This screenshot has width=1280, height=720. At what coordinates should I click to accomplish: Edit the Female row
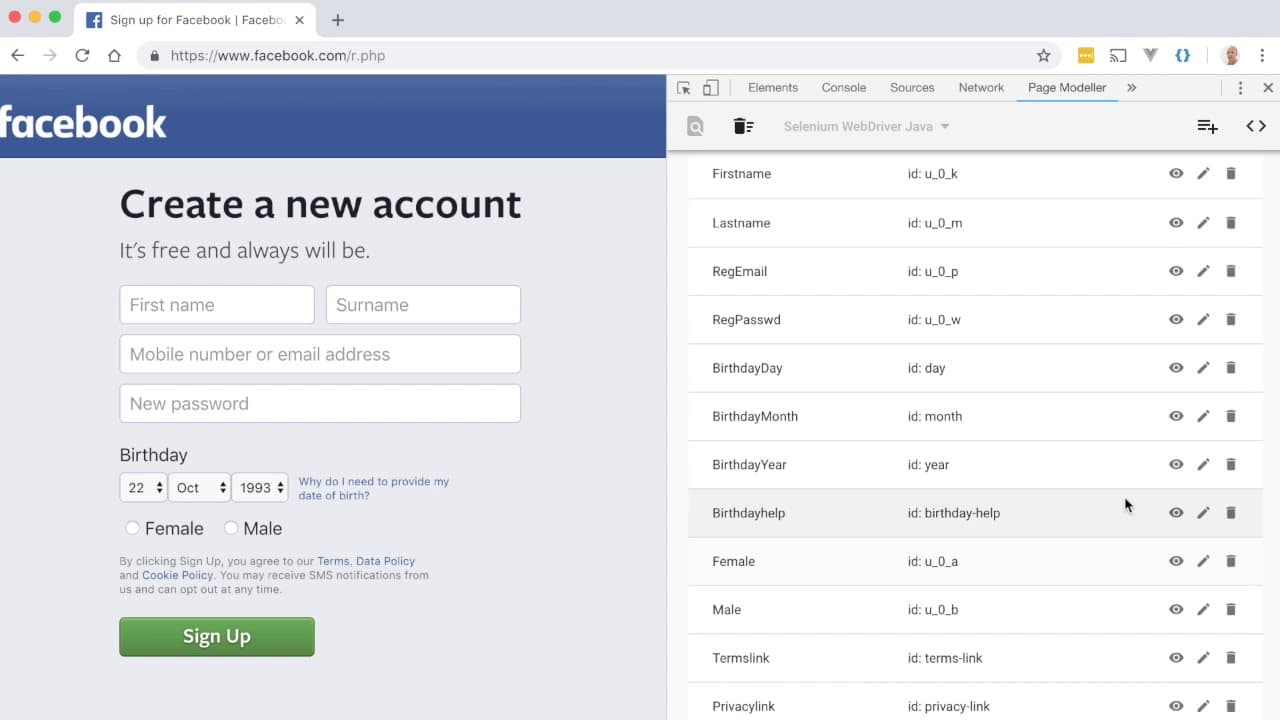click(x=1203, y=561)
